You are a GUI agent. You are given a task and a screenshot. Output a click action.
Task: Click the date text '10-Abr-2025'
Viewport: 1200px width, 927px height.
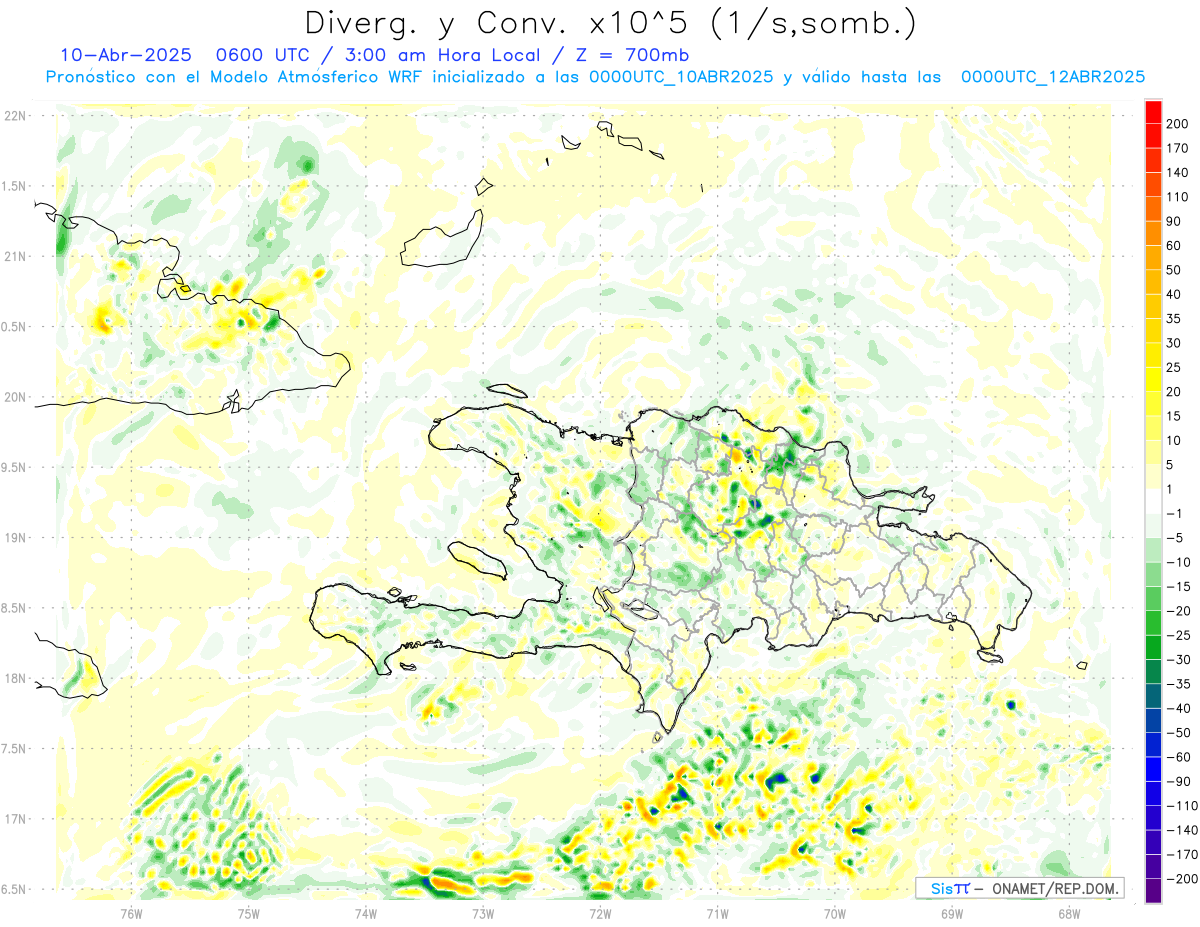coord(124,55)
